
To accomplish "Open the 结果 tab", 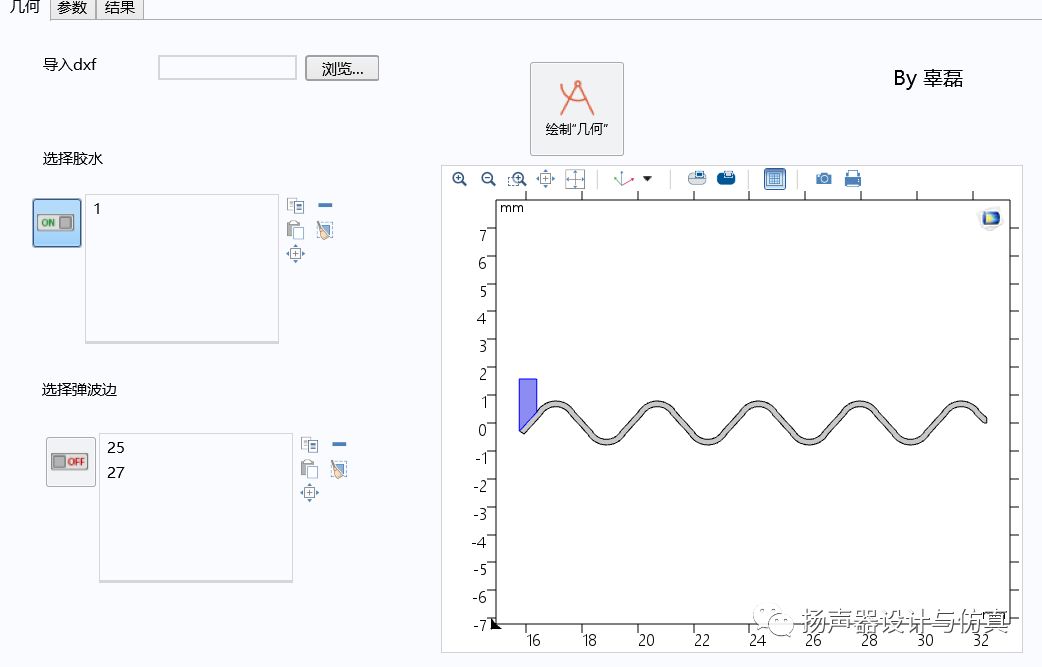I will (120, 8).
